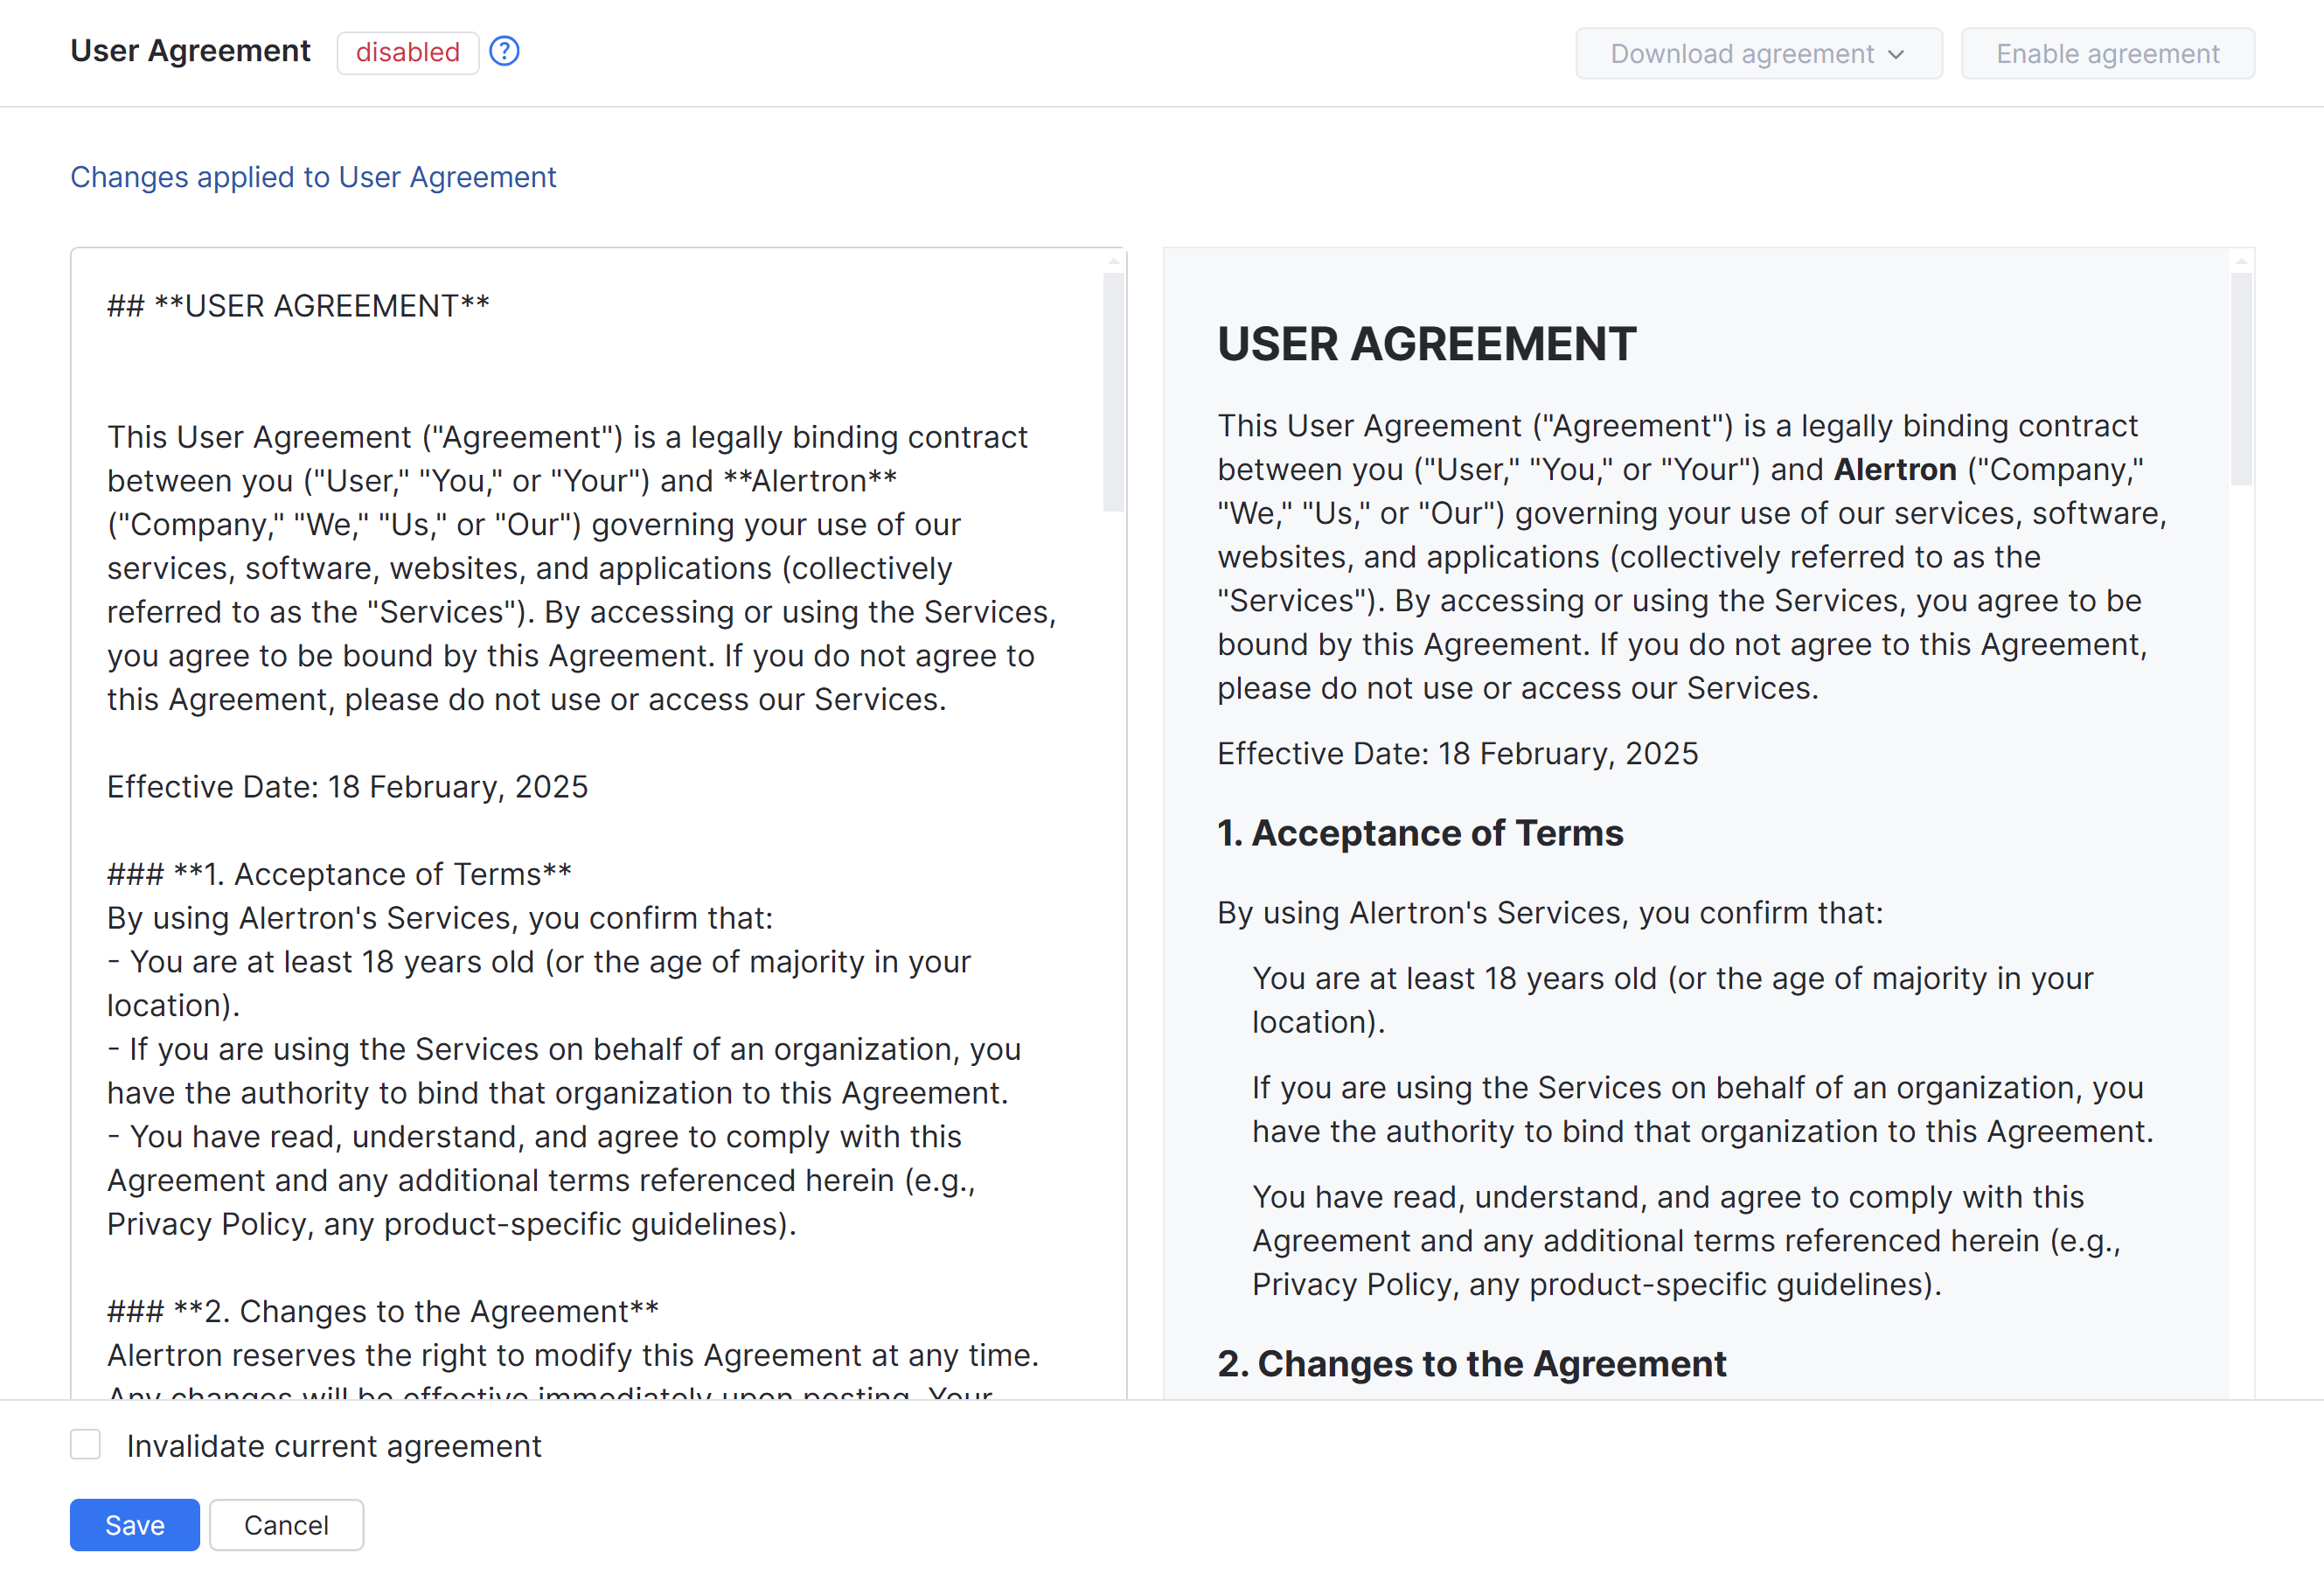Screen dimensions: 2324x1574
Task: Save the agreement changes
Action: click(x=134, y=1525)
